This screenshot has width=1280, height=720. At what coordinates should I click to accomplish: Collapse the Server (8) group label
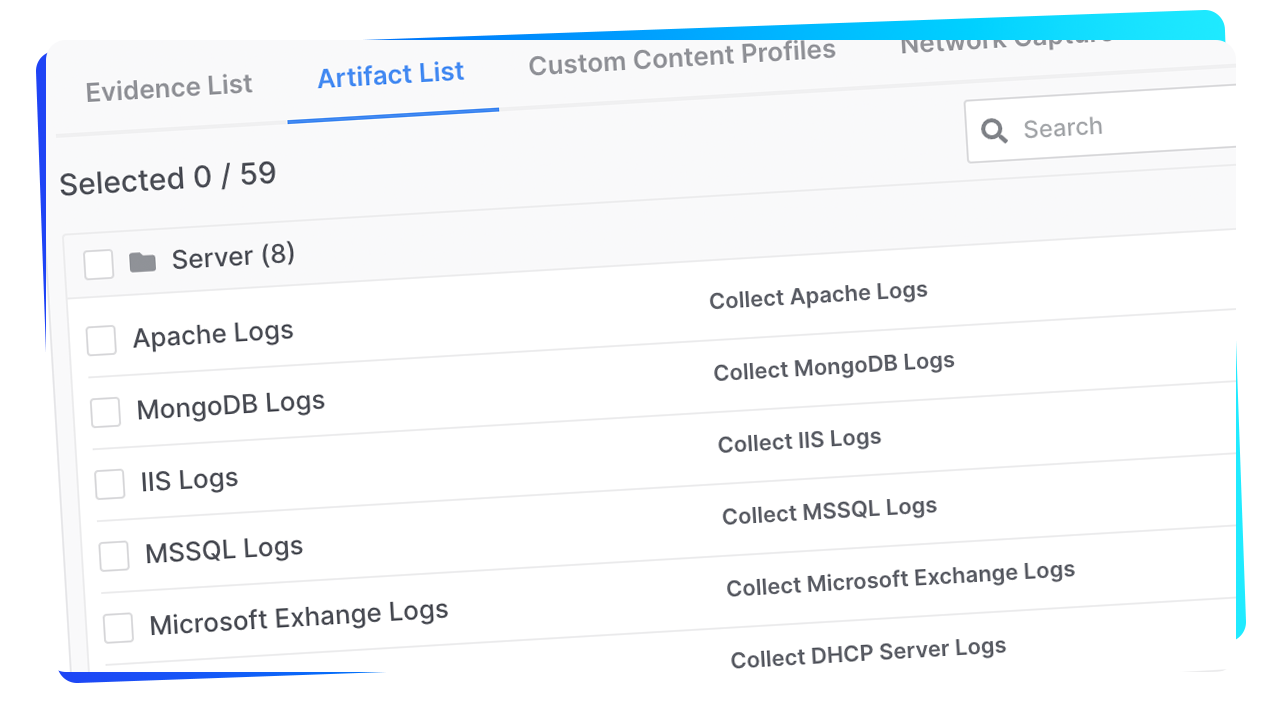tap(233, 256)
